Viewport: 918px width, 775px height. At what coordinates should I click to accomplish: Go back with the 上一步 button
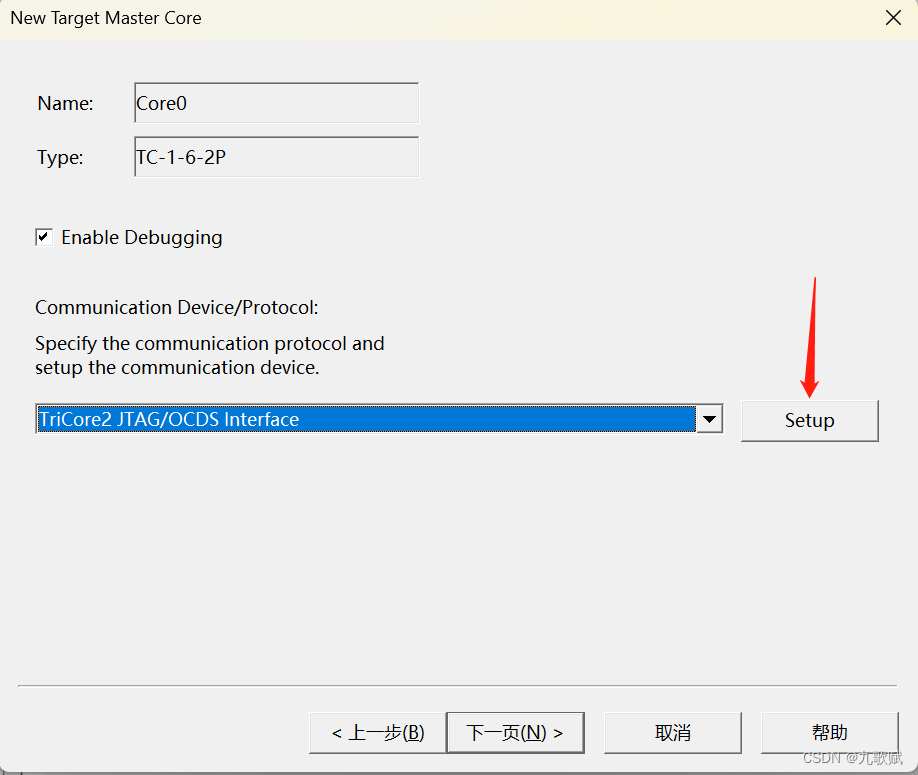pyautogui.click(x=377, y=732)
